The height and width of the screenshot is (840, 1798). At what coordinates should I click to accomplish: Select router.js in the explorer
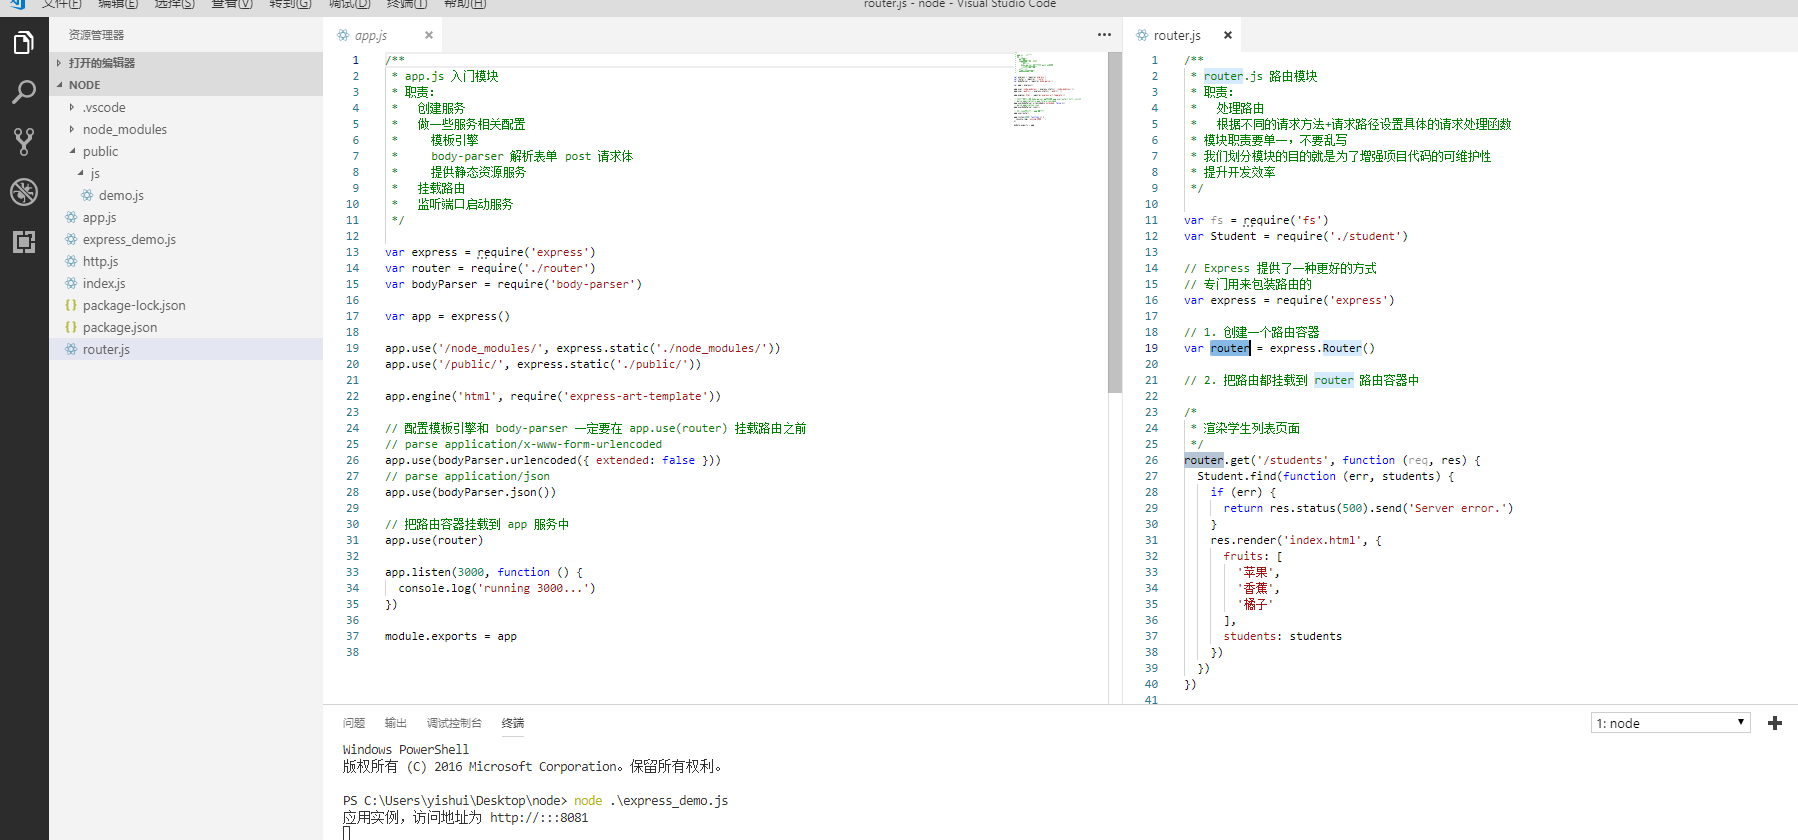186,349
